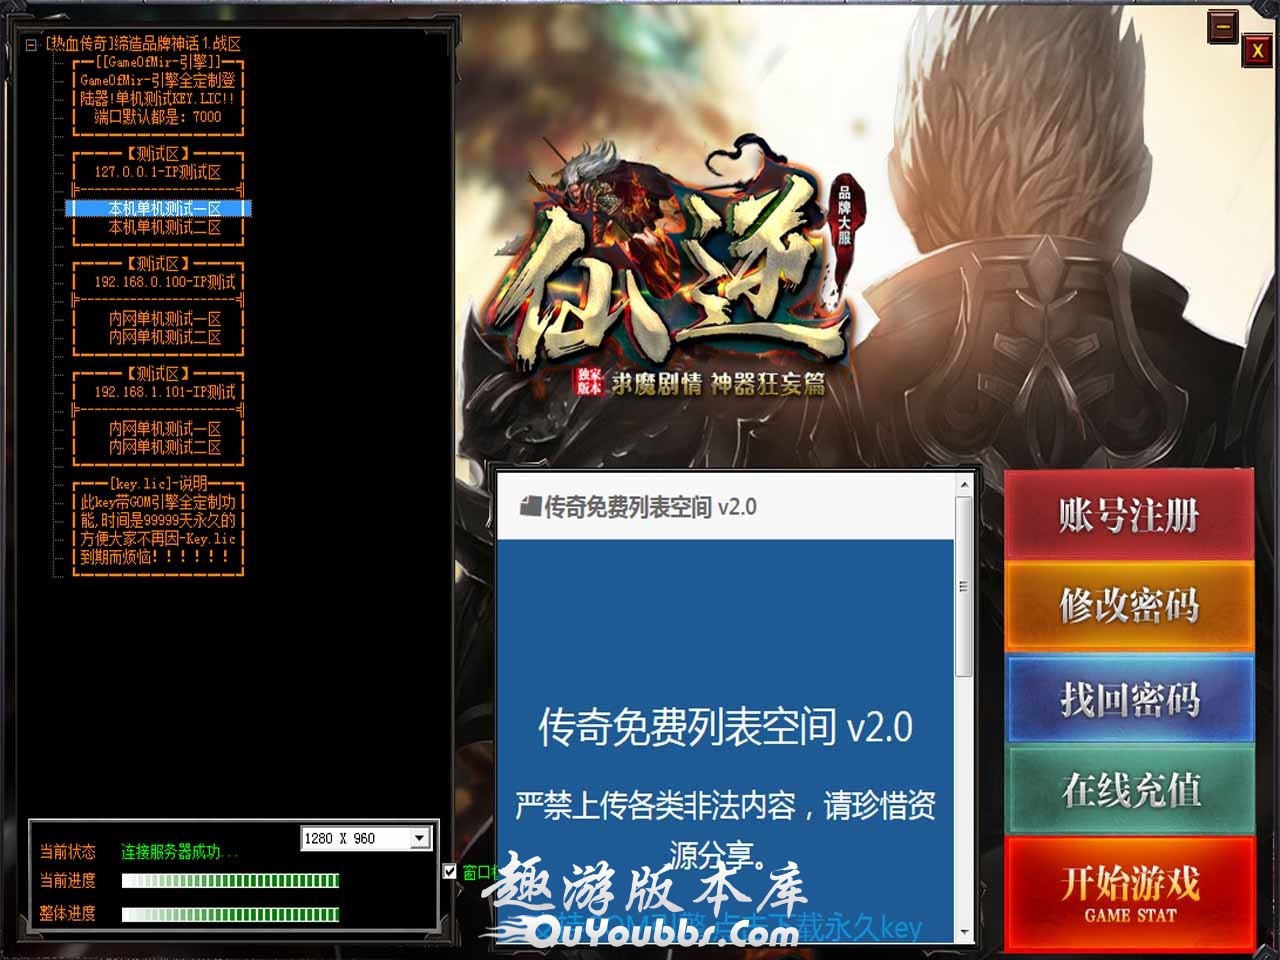Collapse the 热血传奇 server tree root

coord(31,45)
